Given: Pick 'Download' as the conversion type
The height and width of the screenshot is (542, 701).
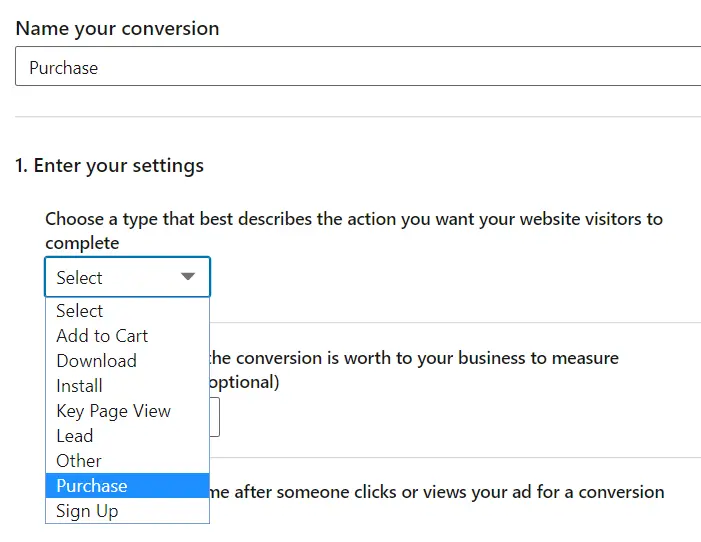Looking at the screenshot, I should (96, 361).
